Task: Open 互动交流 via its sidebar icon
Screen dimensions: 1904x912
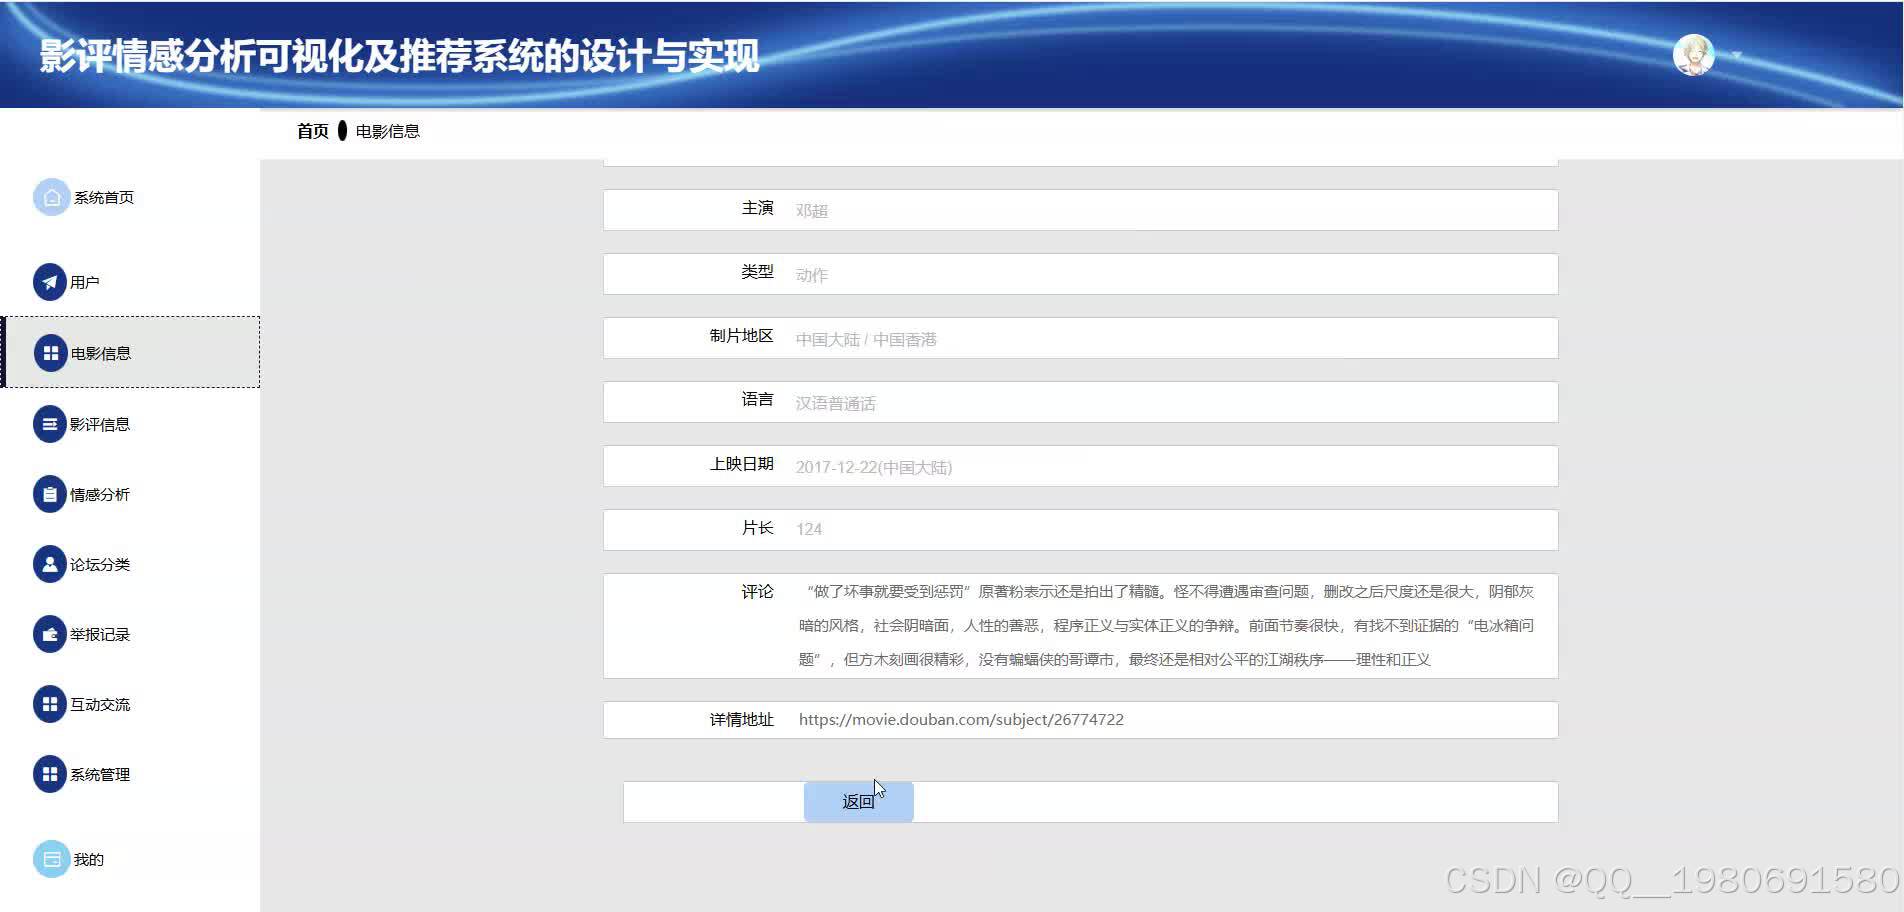Action: (51, 703)
